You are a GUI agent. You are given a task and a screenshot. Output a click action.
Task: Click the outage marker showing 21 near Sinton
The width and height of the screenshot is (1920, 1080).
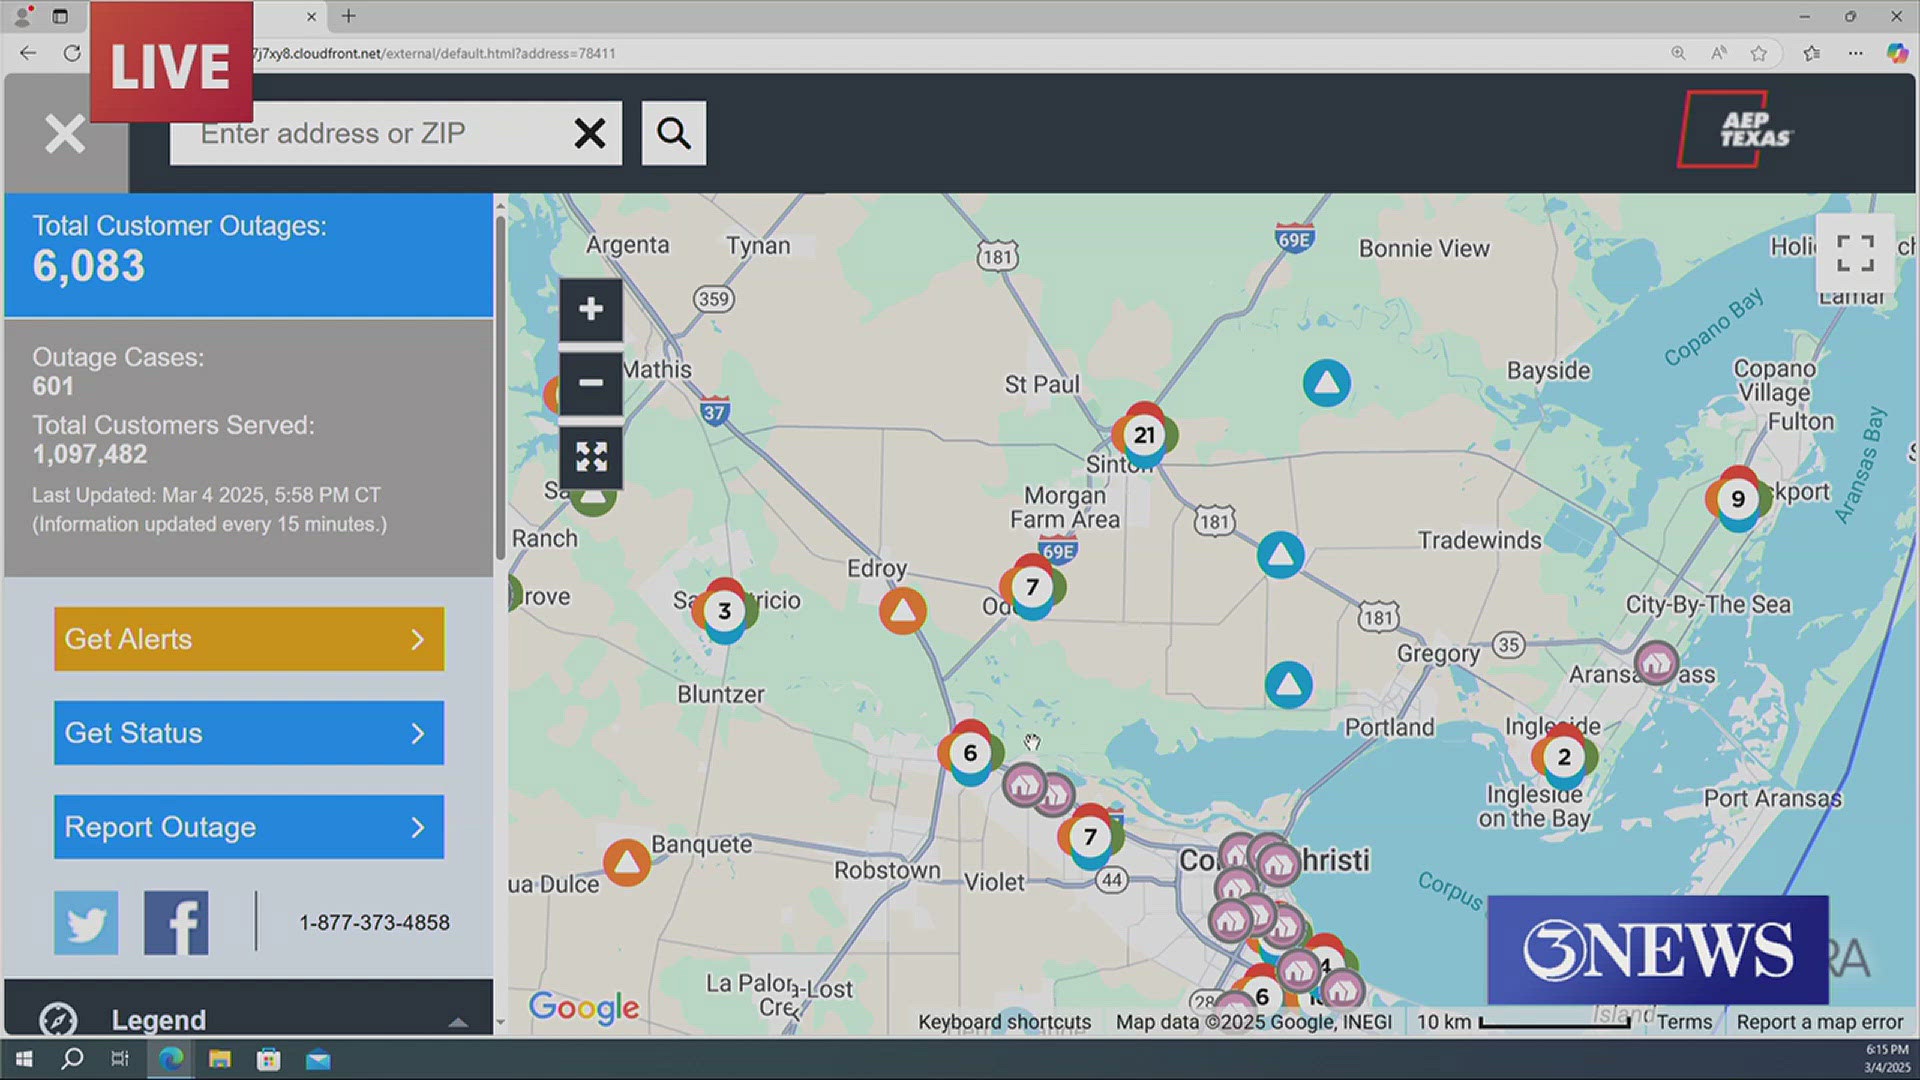(x=1143, y=435)
